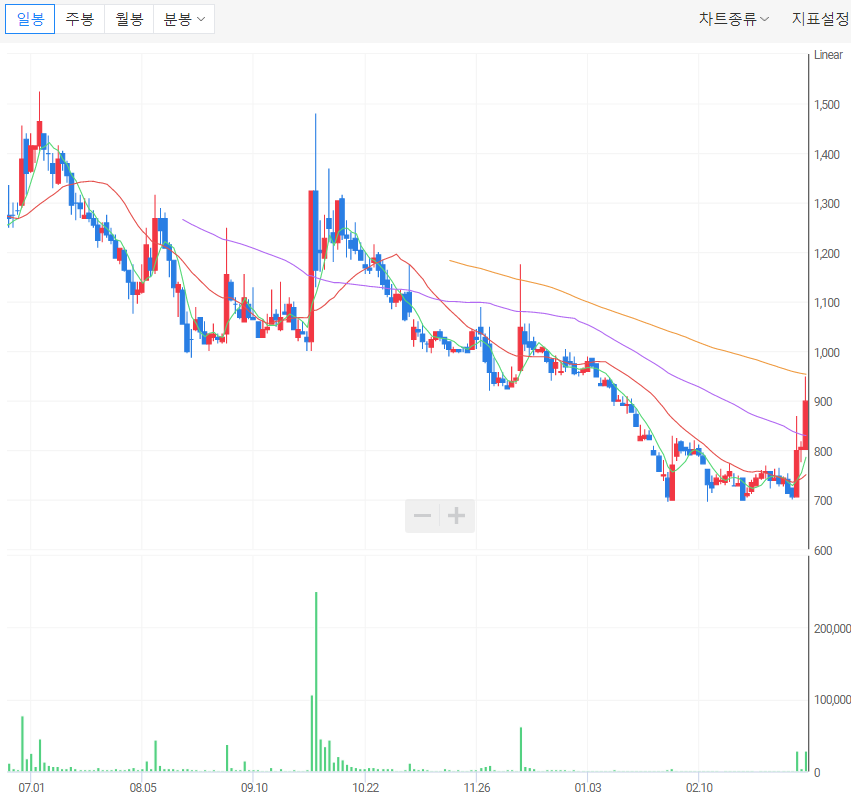This screenshot has height=800, width=851.
Task: Click the 200,000 volume axis label
Action: [832, 628]
